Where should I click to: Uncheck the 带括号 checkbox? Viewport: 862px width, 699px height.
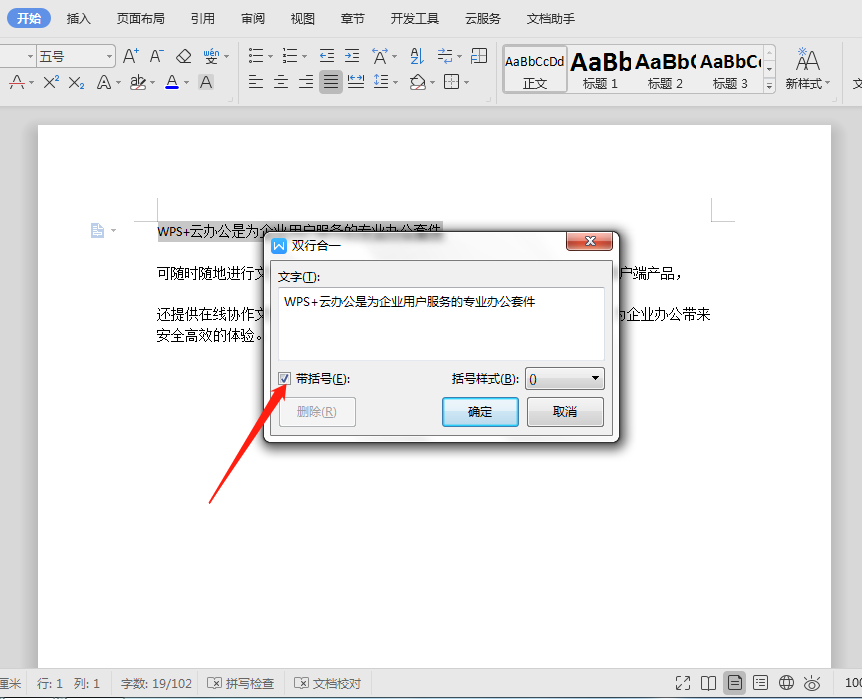[284, 378]
